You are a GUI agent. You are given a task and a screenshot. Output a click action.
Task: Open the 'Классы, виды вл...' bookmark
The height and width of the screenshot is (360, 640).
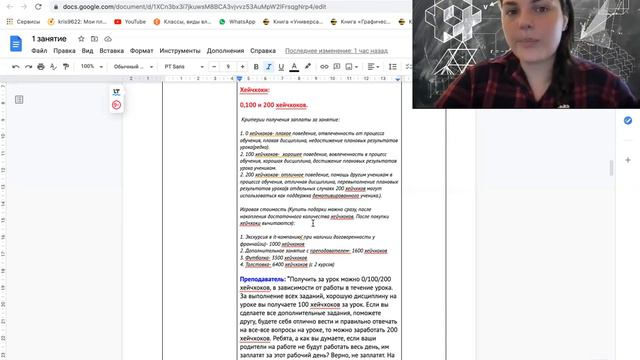(x=182, y=22)
